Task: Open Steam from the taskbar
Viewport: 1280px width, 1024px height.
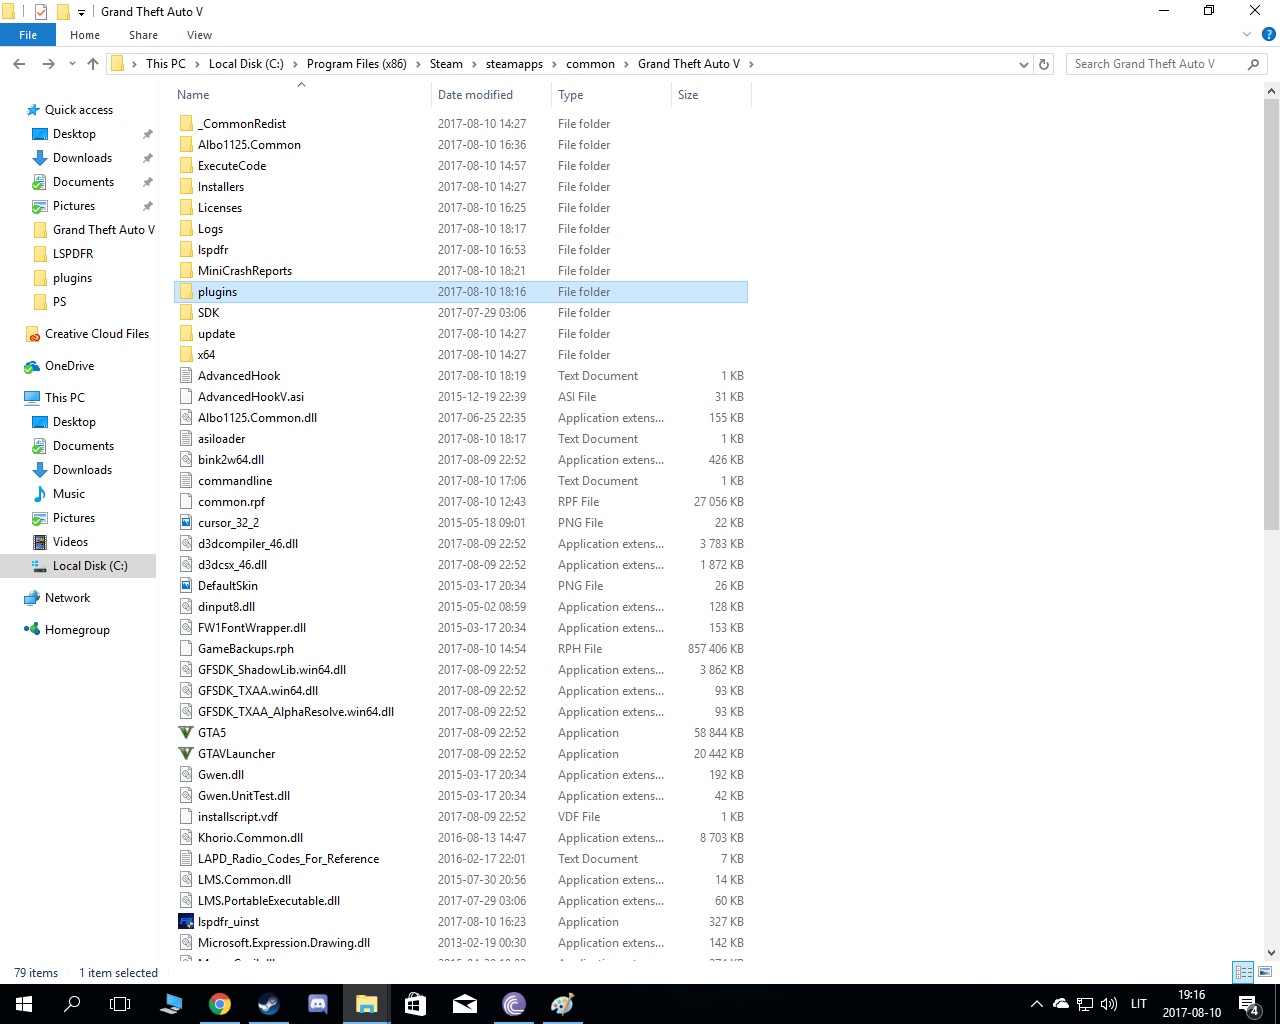Action: [269, 1004]
